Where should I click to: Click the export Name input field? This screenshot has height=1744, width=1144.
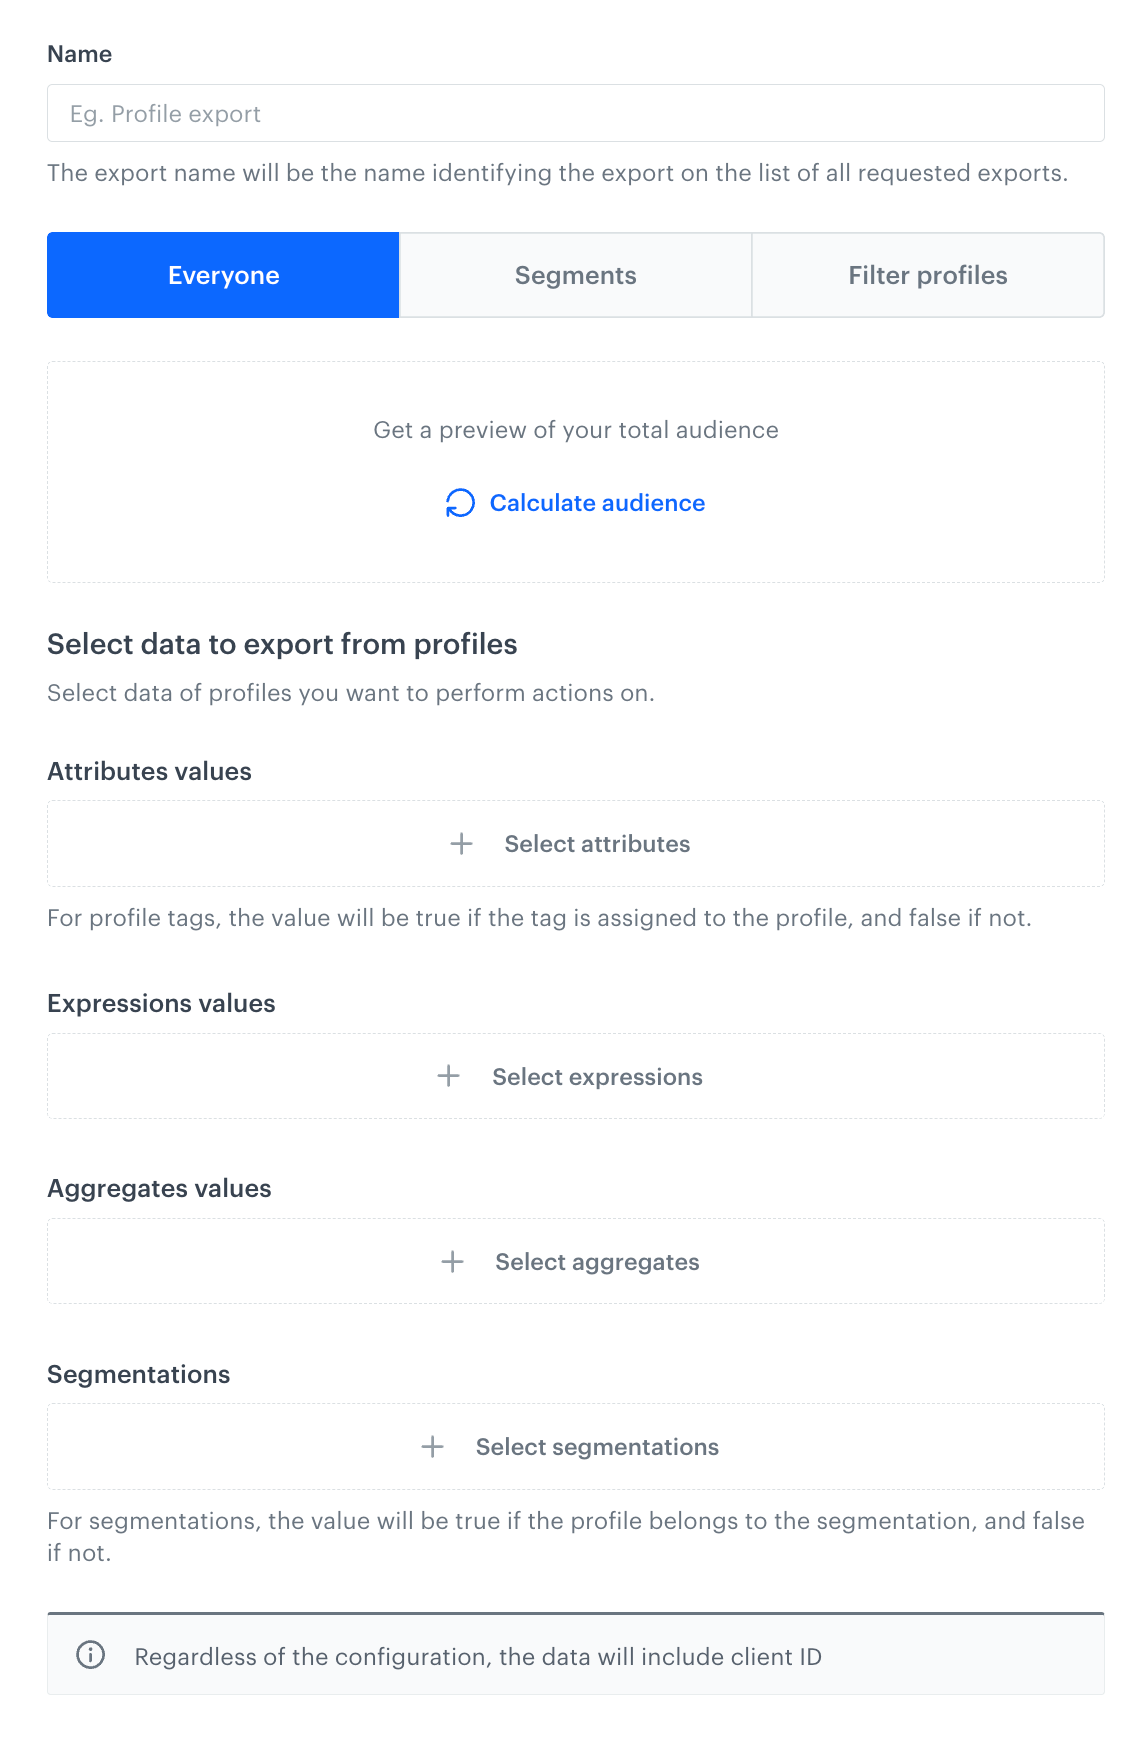(576, 113)
